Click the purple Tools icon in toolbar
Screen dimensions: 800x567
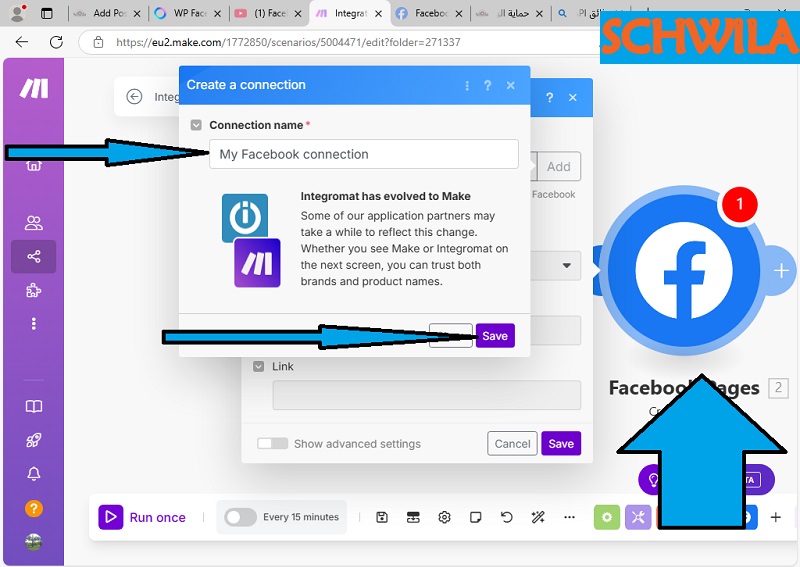click(638, 517)
